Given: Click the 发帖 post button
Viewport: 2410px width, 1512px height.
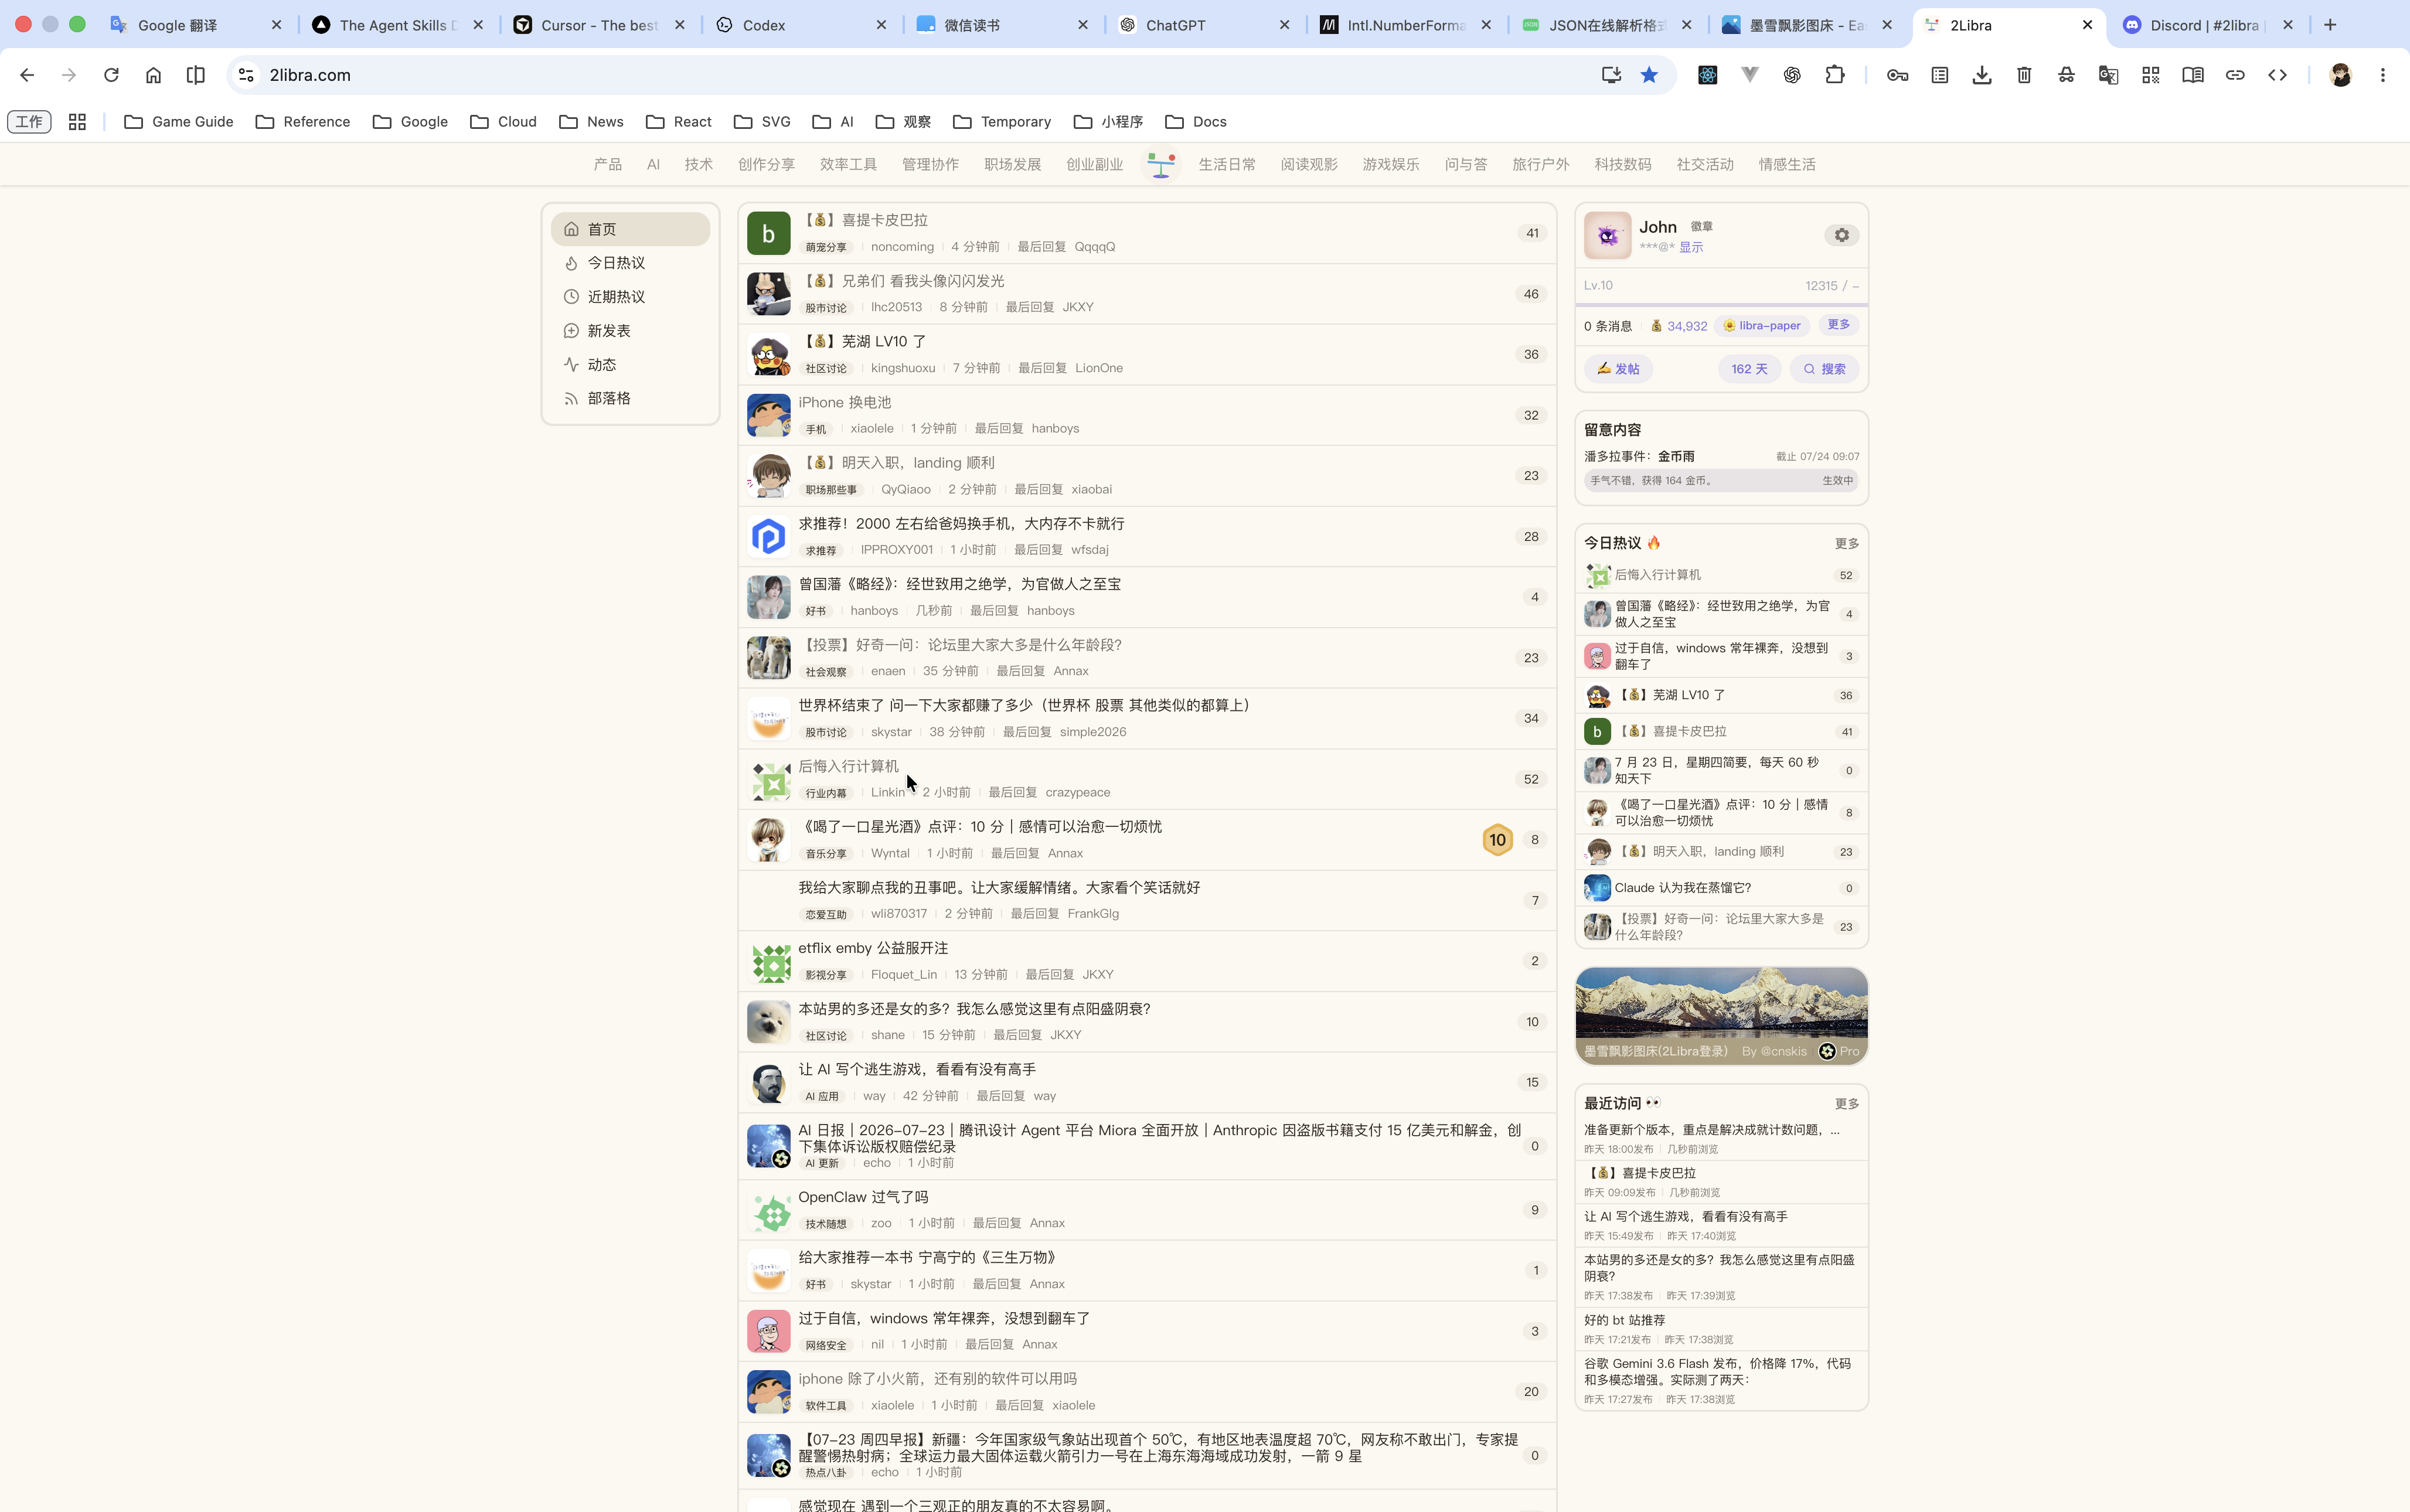Looking at the screenshot, I should coord(1618,369).
